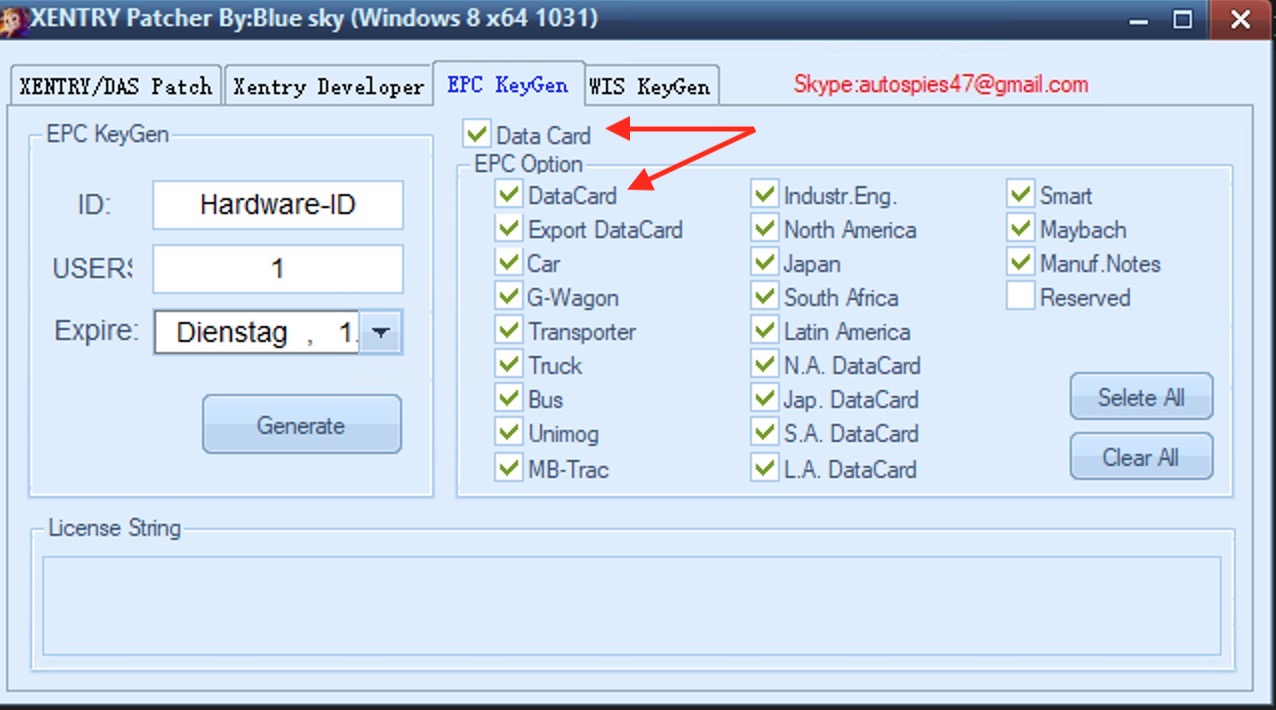Viewport: 1276px width, 710px height.
Task: Click the Hardware-ID input field
Action: pyautogui.click(x=277, y=205)
